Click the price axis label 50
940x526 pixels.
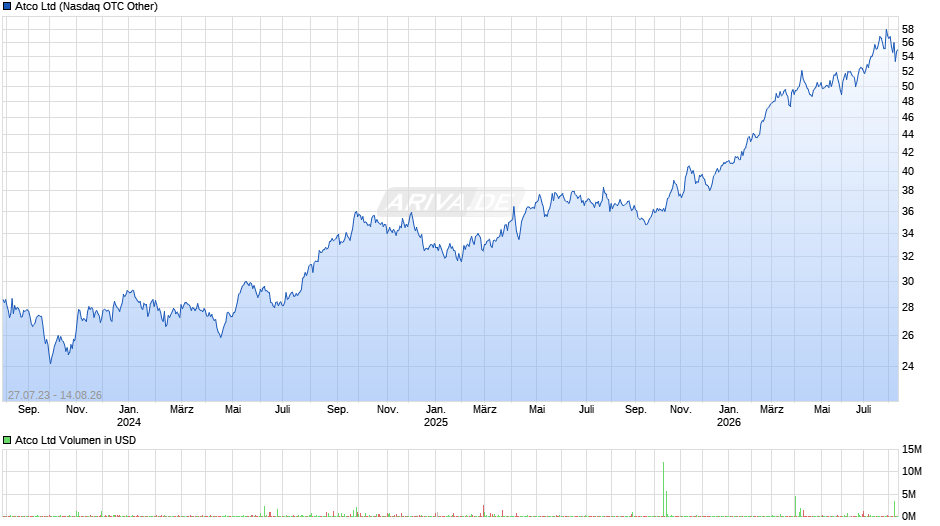coord(908,86)
